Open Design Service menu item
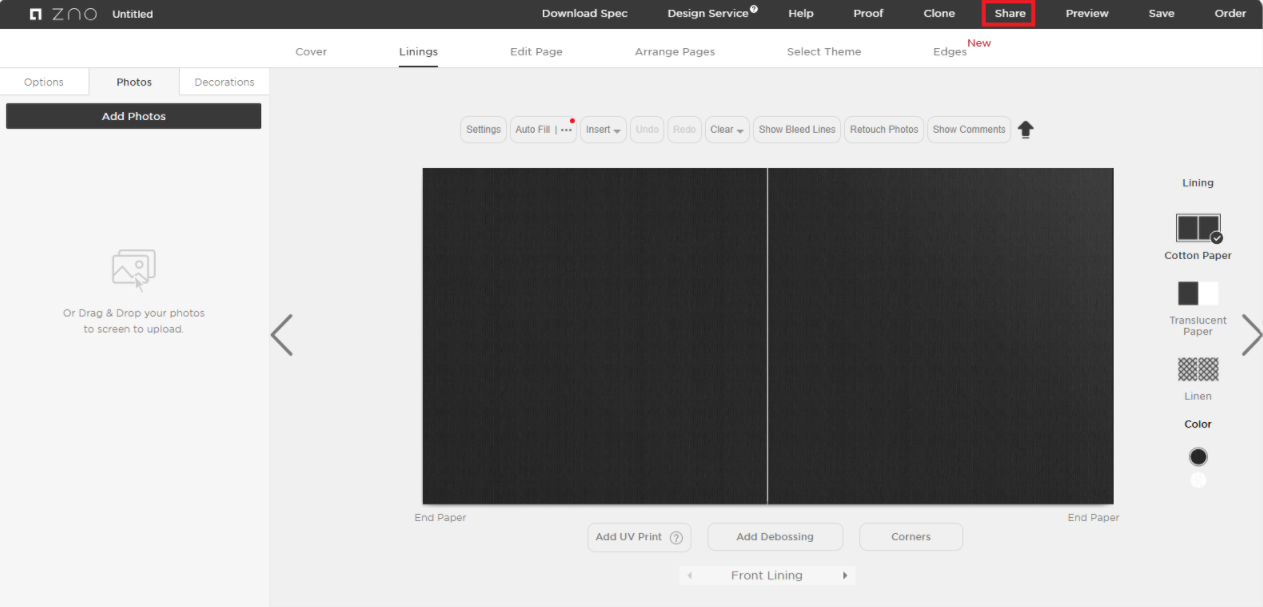1263x607 pixels. [708, 14]
